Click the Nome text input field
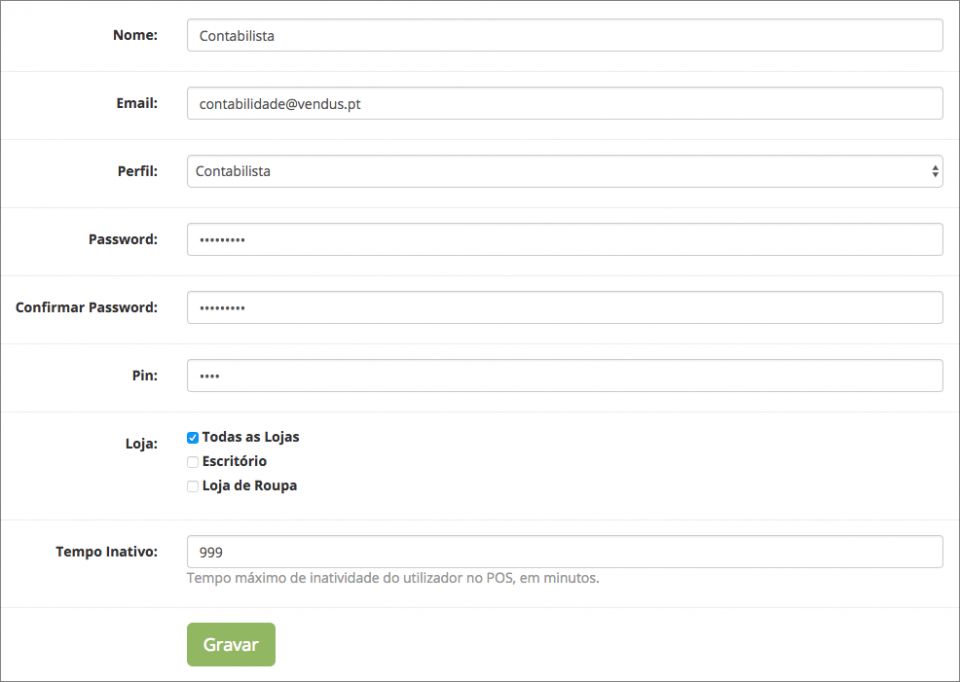This screenshot has height=682, width=960. point(564,36)
